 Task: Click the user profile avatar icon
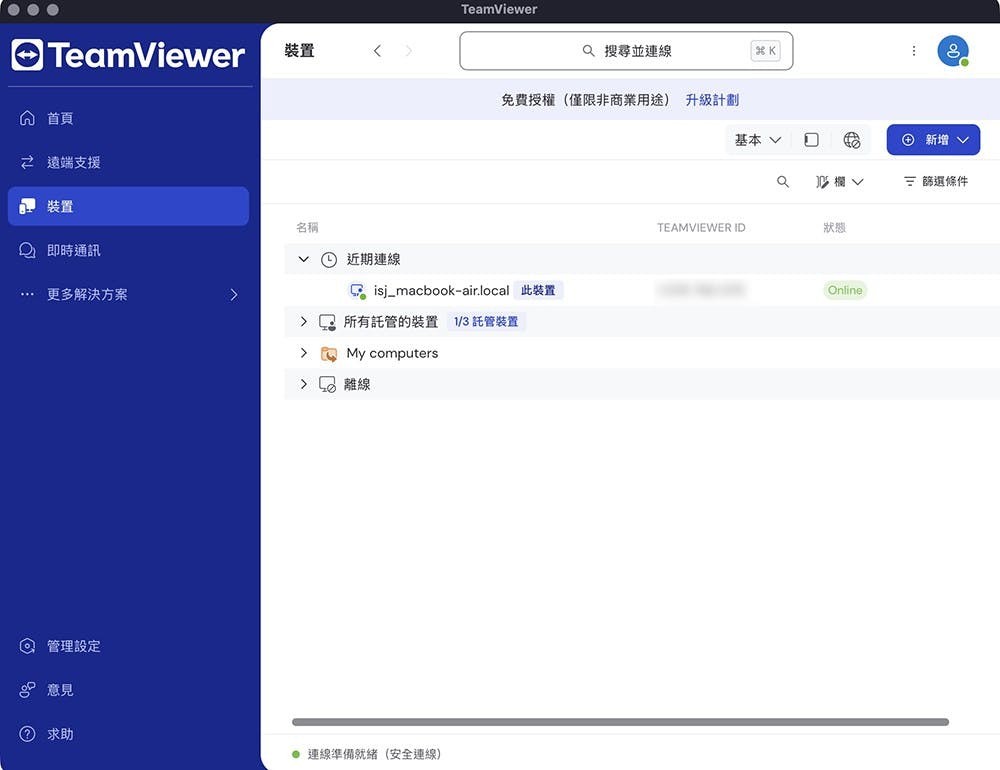tap(952, 51)
